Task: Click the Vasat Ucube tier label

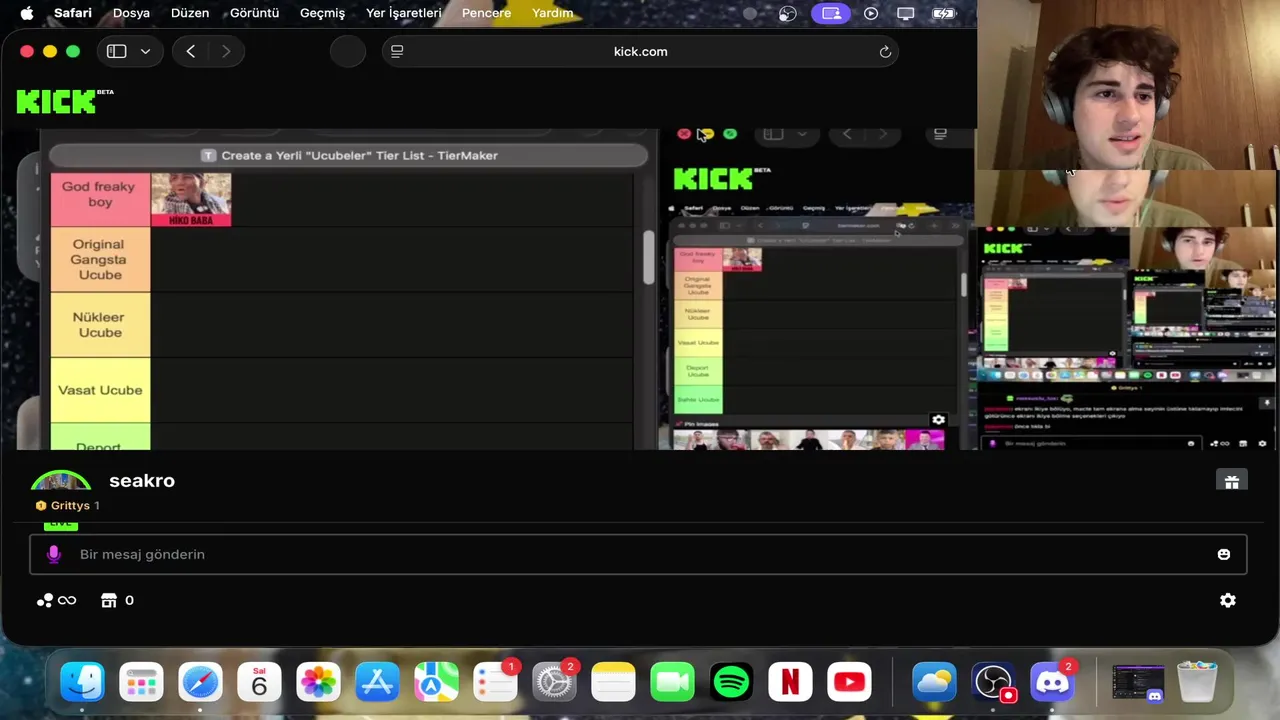Action: [x=100, y=390]
